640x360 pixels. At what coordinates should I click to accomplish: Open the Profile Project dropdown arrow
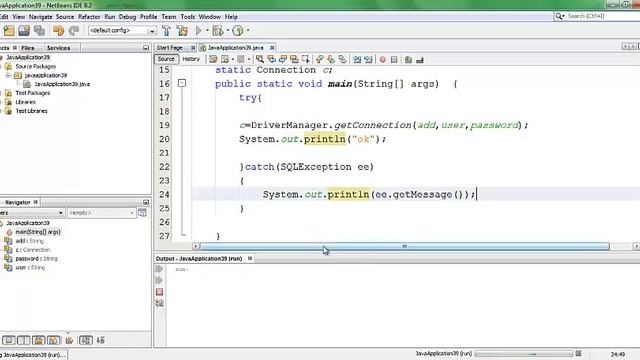click(247, 31)
